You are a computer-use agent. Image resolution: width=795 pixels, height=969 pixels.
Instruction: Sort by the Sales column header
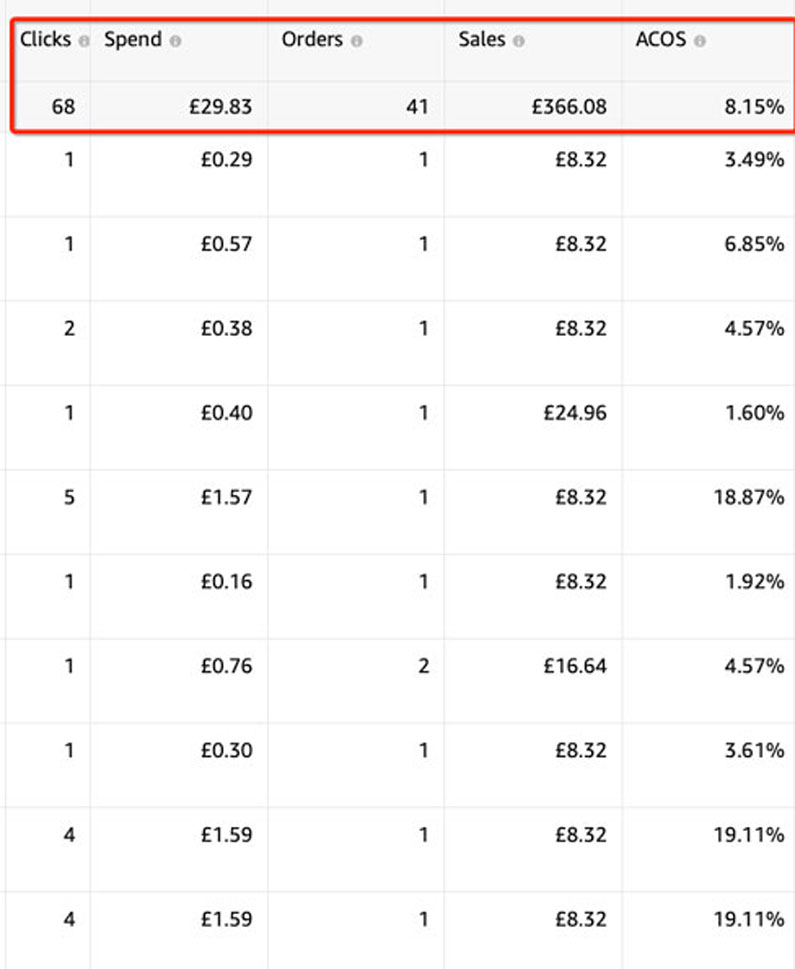[x=482, y=41]
